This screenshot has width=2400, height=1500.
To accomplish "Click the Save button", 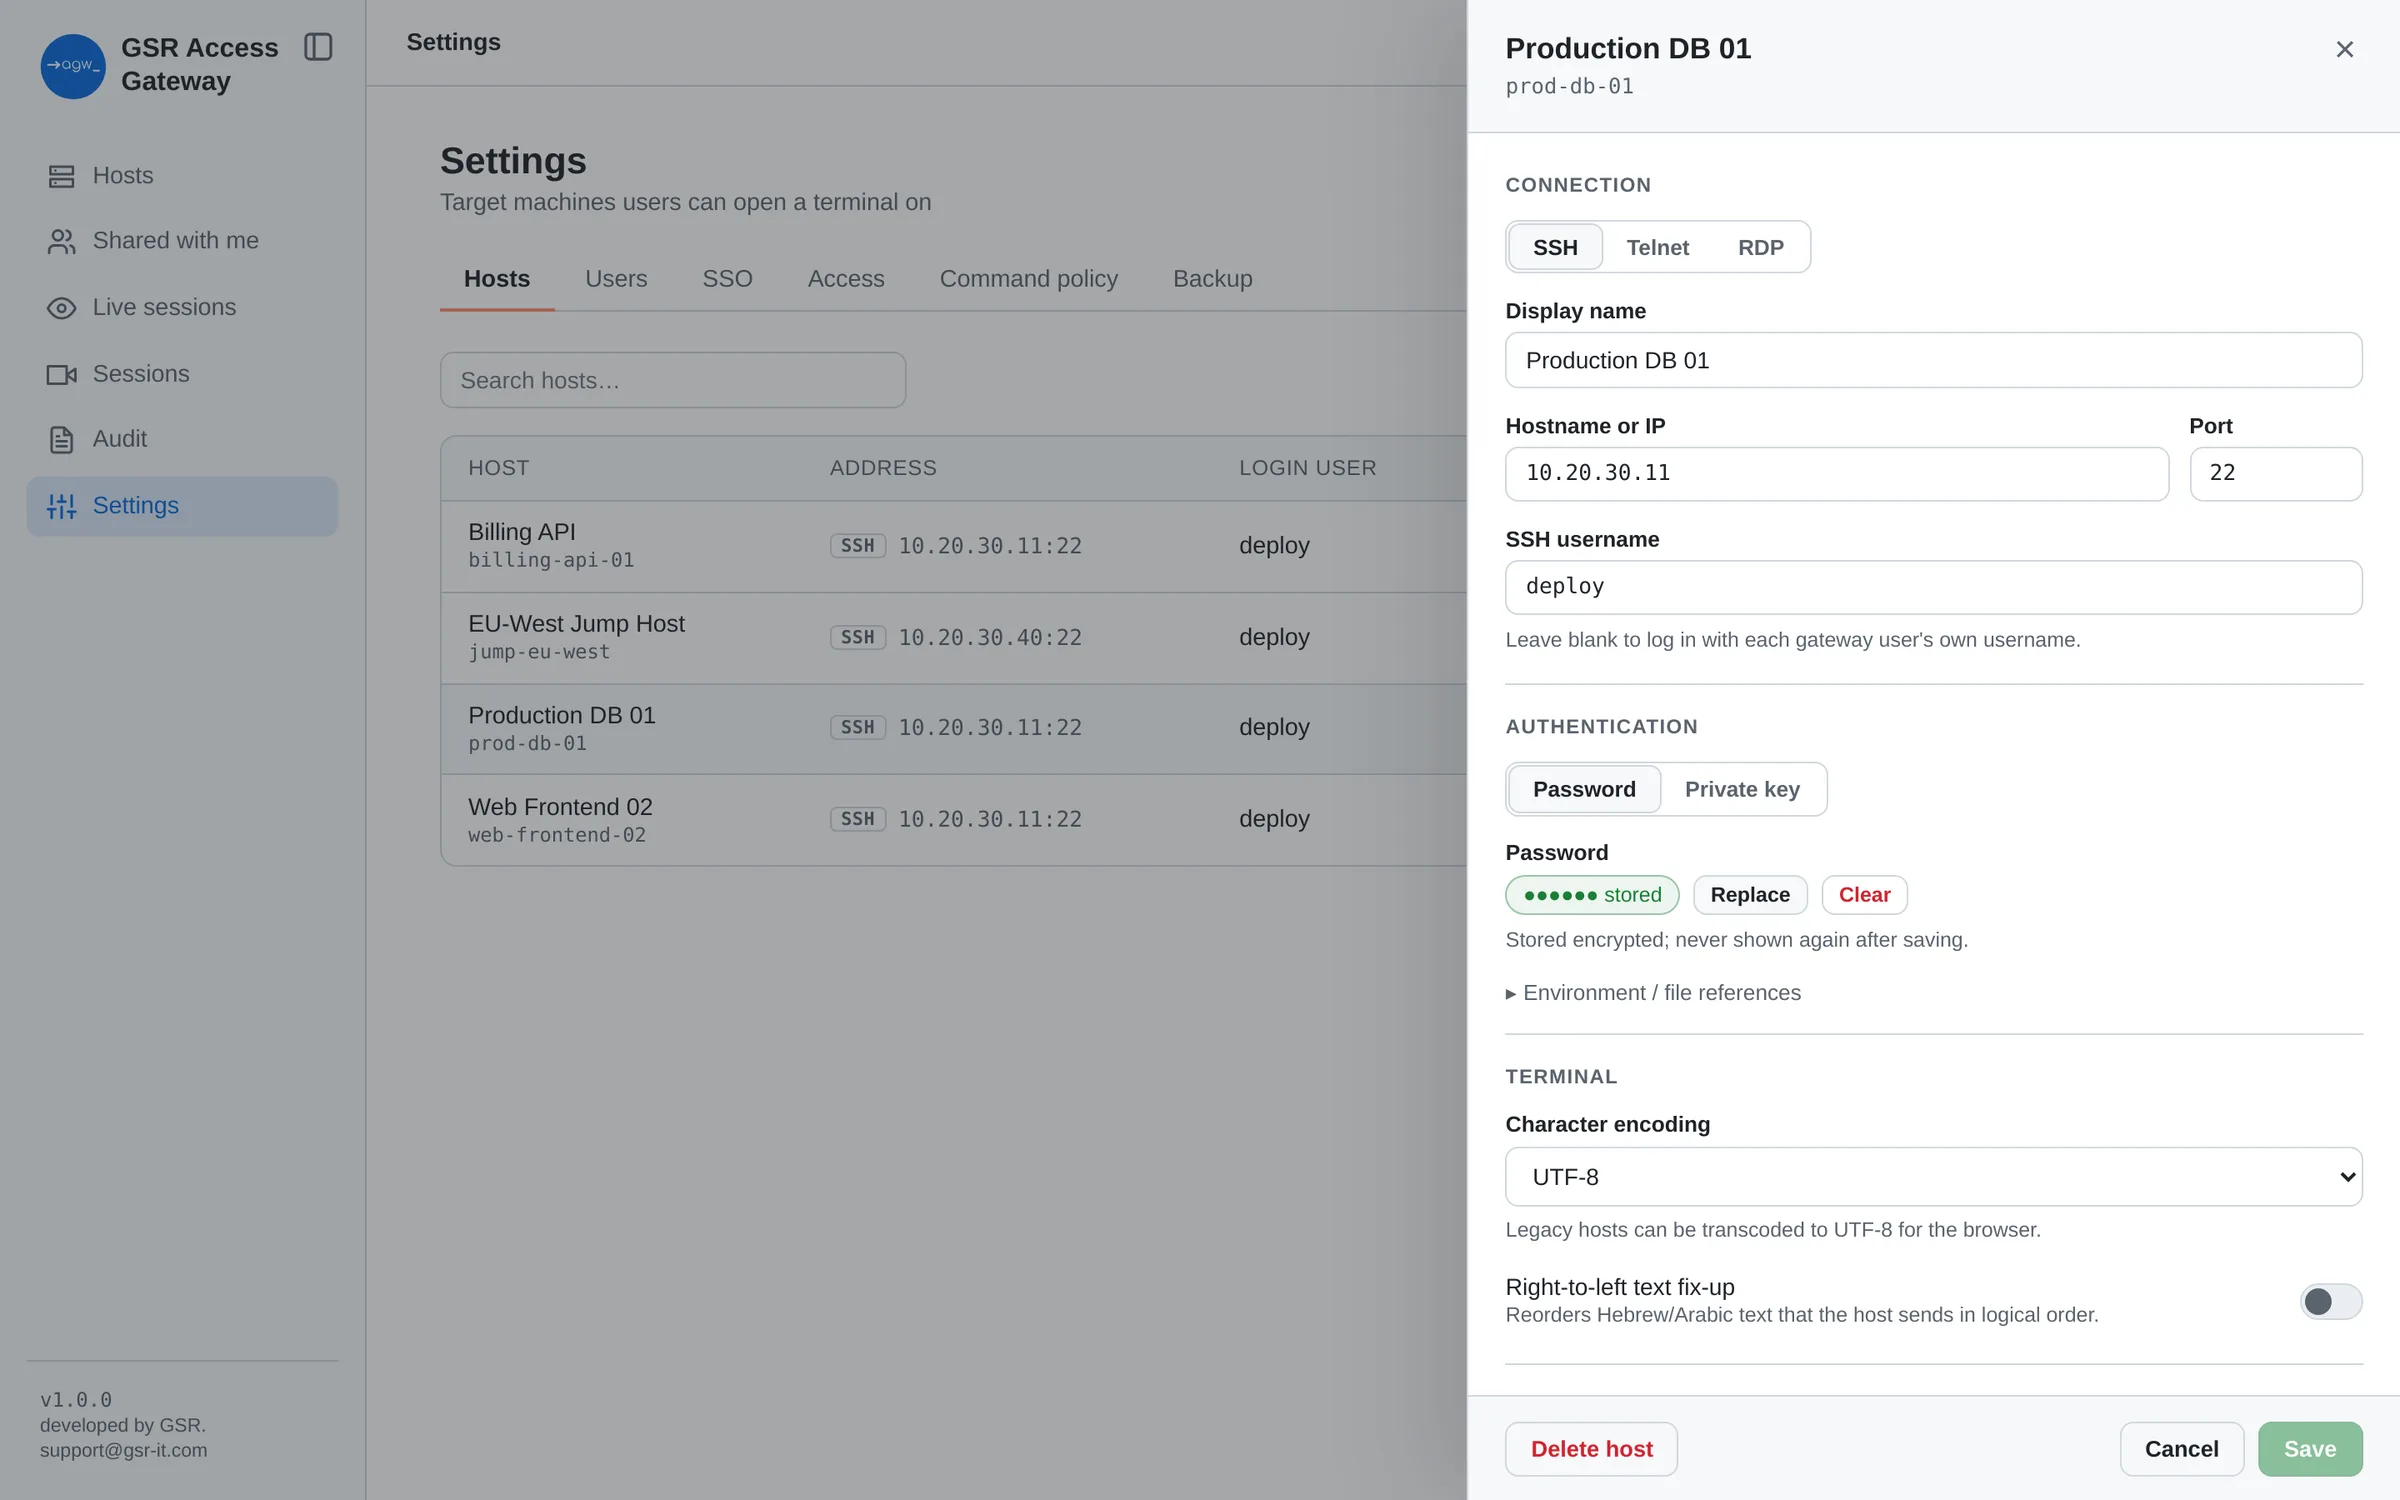I will tap(2310, 1449).
